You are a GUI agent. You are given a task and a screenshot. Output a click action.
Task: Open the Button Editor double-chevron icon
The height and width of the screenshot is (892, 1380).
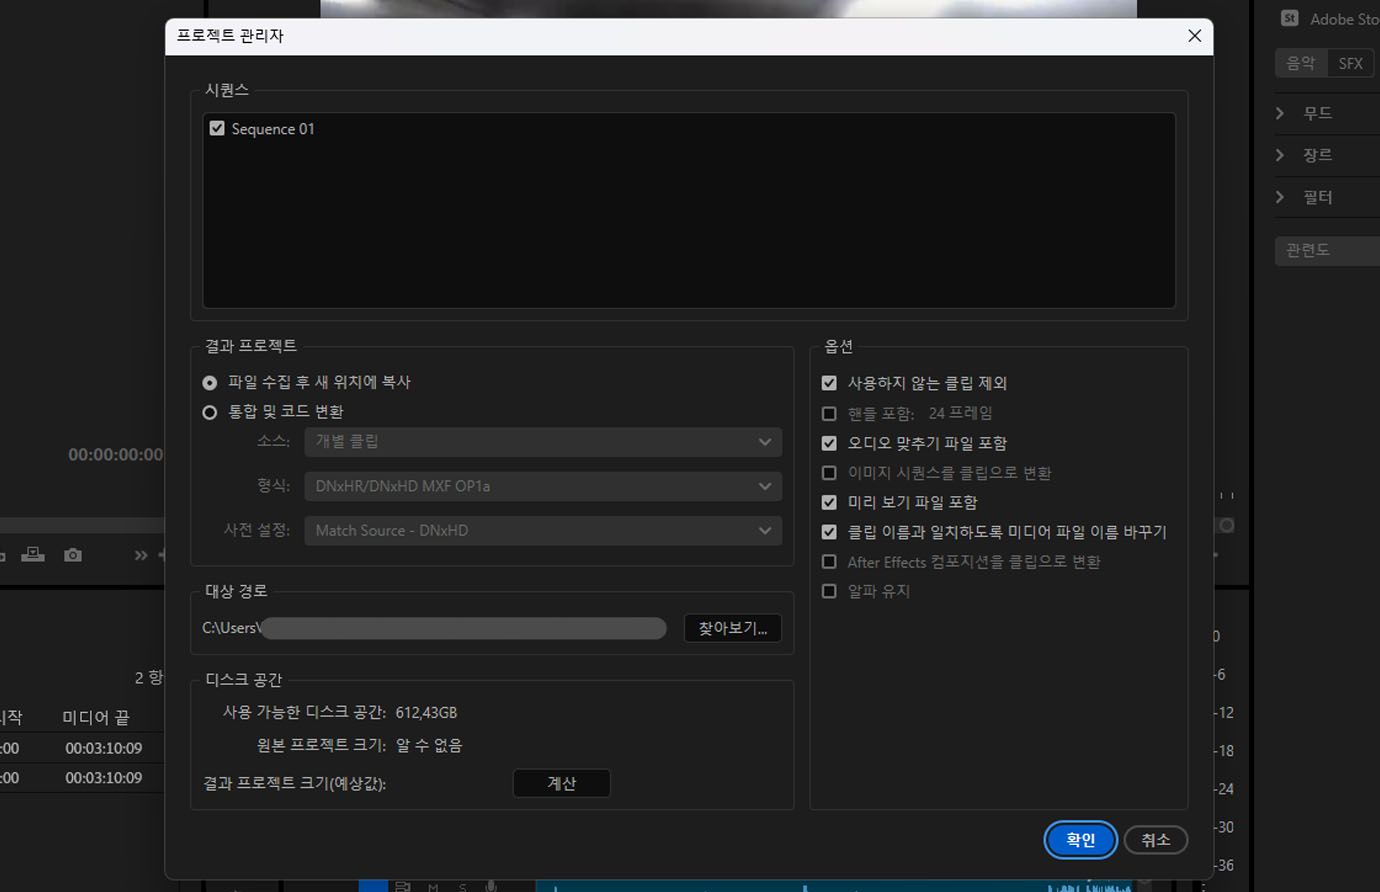click(x=140, y=555)
